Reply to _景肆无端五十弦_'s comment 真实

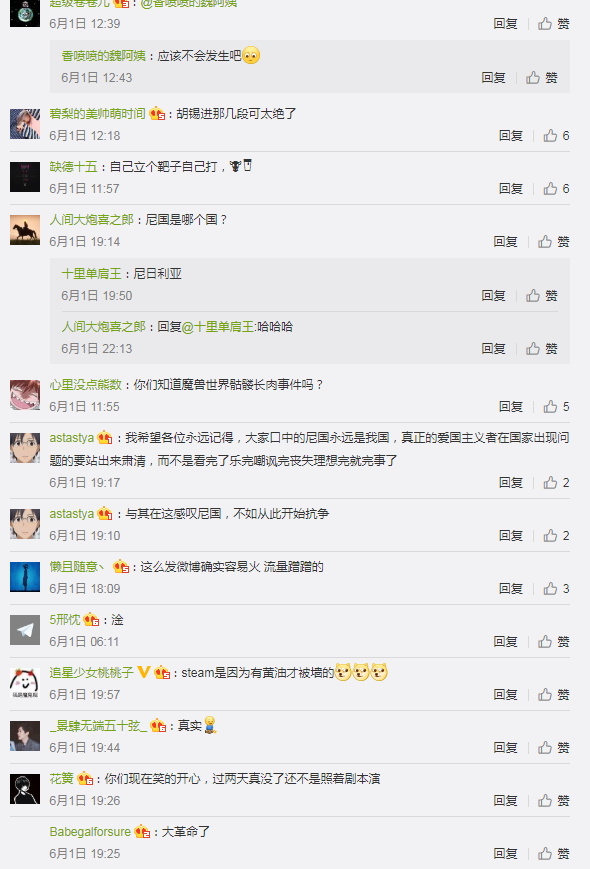pos(505,748)
